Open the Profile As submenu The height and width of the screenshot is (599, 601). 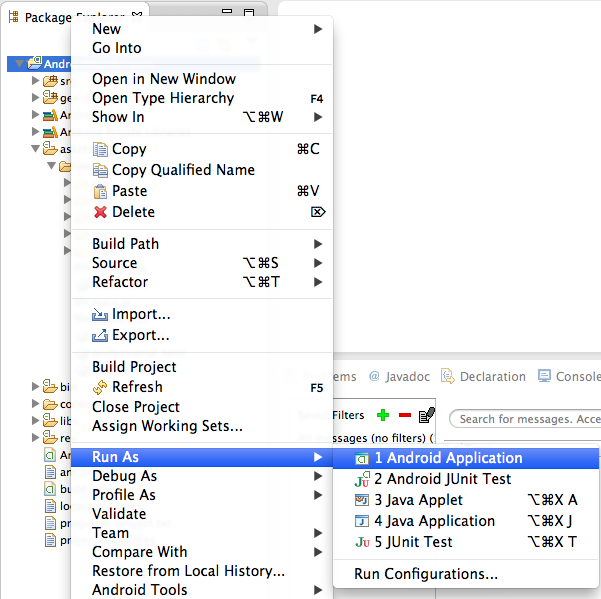(202, 495)
